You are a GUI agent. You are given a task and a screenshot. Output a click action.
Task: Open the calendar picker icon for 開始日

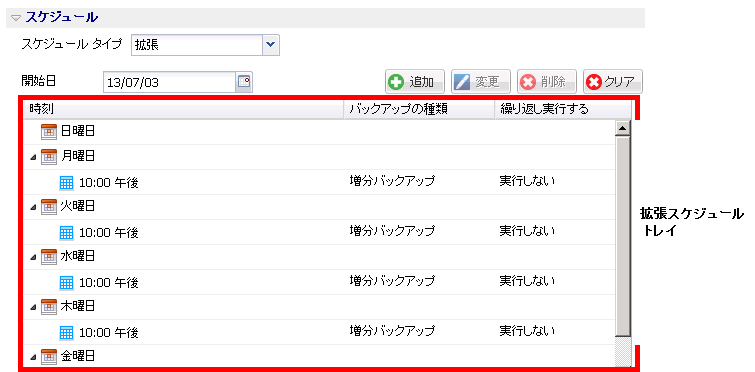[x=245, y=82]
